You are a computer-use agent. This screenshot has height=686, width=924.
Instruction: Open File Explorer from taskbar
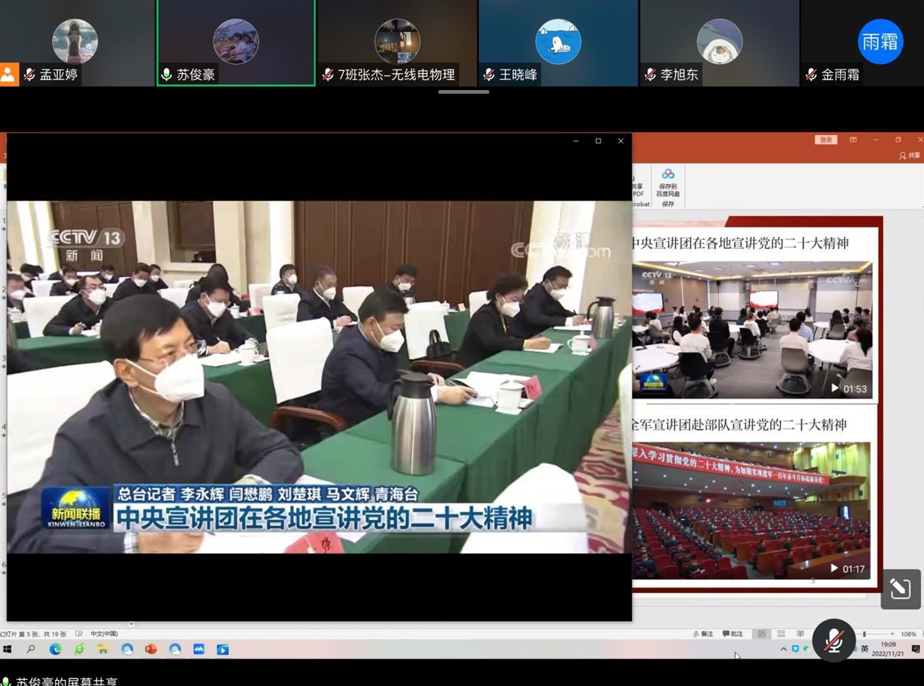click(x=103, y=649)
